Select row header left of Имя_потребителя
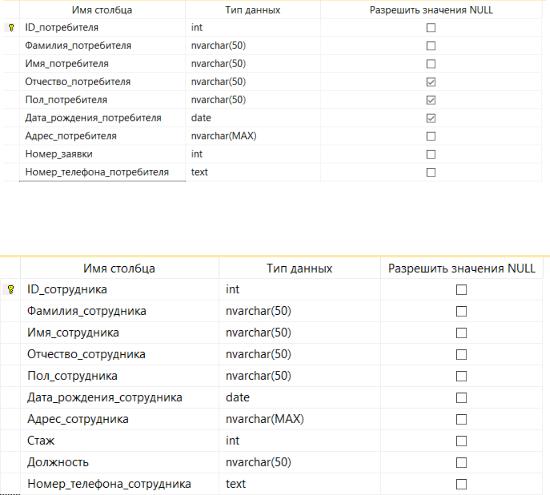This screenshot has width=550, height=495. [x=10, y=64]
